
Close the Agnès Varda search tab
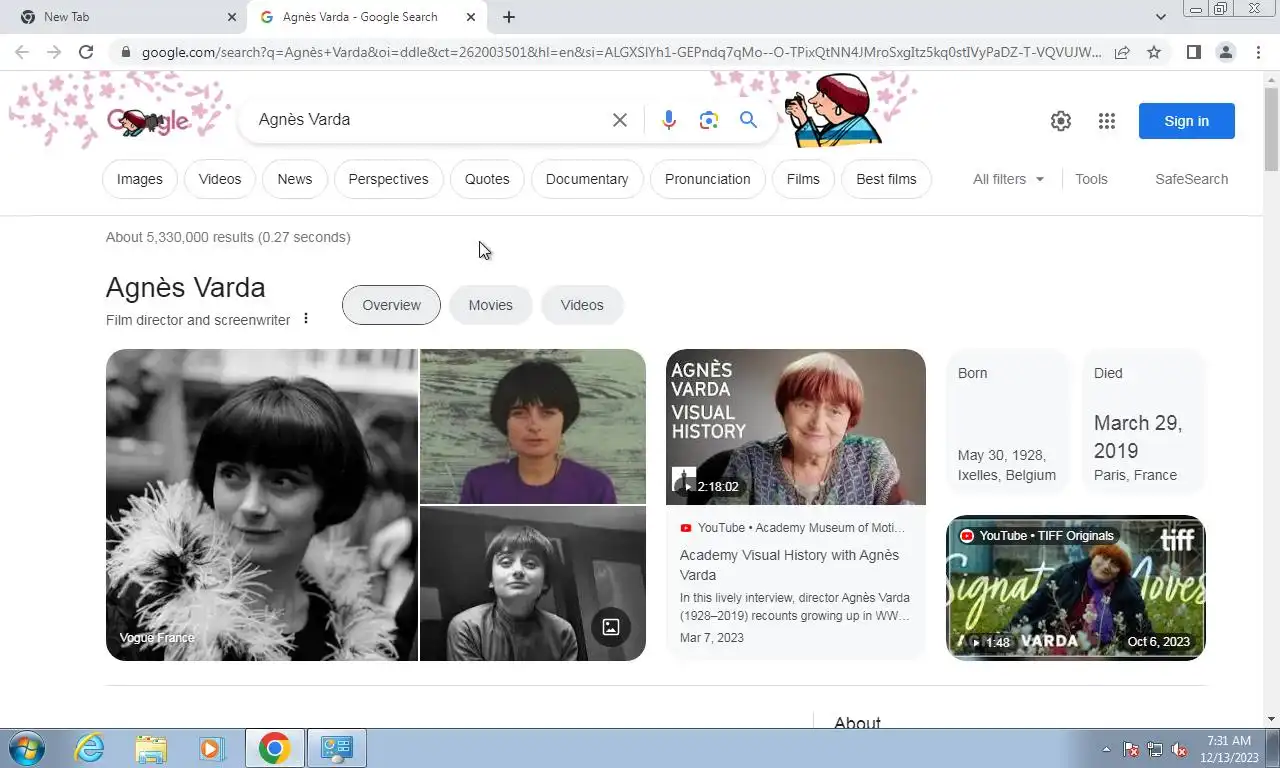point(471,17)
